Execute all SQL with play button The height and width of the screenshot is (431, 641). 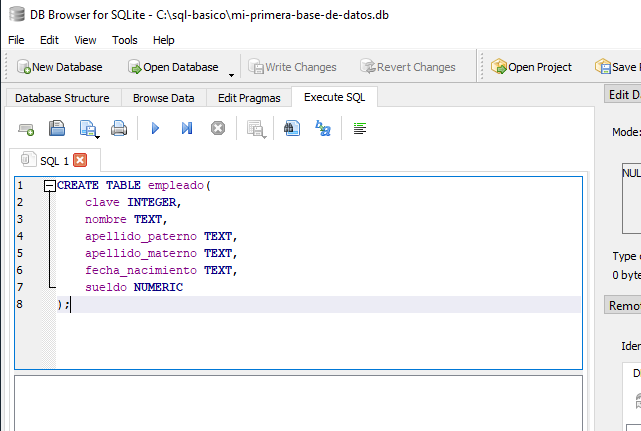(x=155, y=128)
